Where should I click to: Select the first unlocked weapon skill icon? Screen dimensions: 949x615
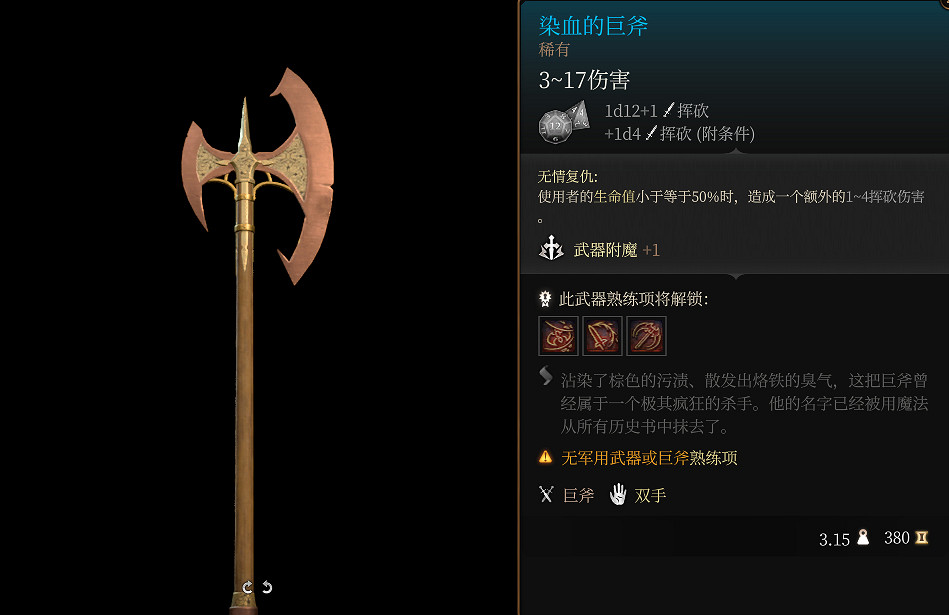(558, 335)
